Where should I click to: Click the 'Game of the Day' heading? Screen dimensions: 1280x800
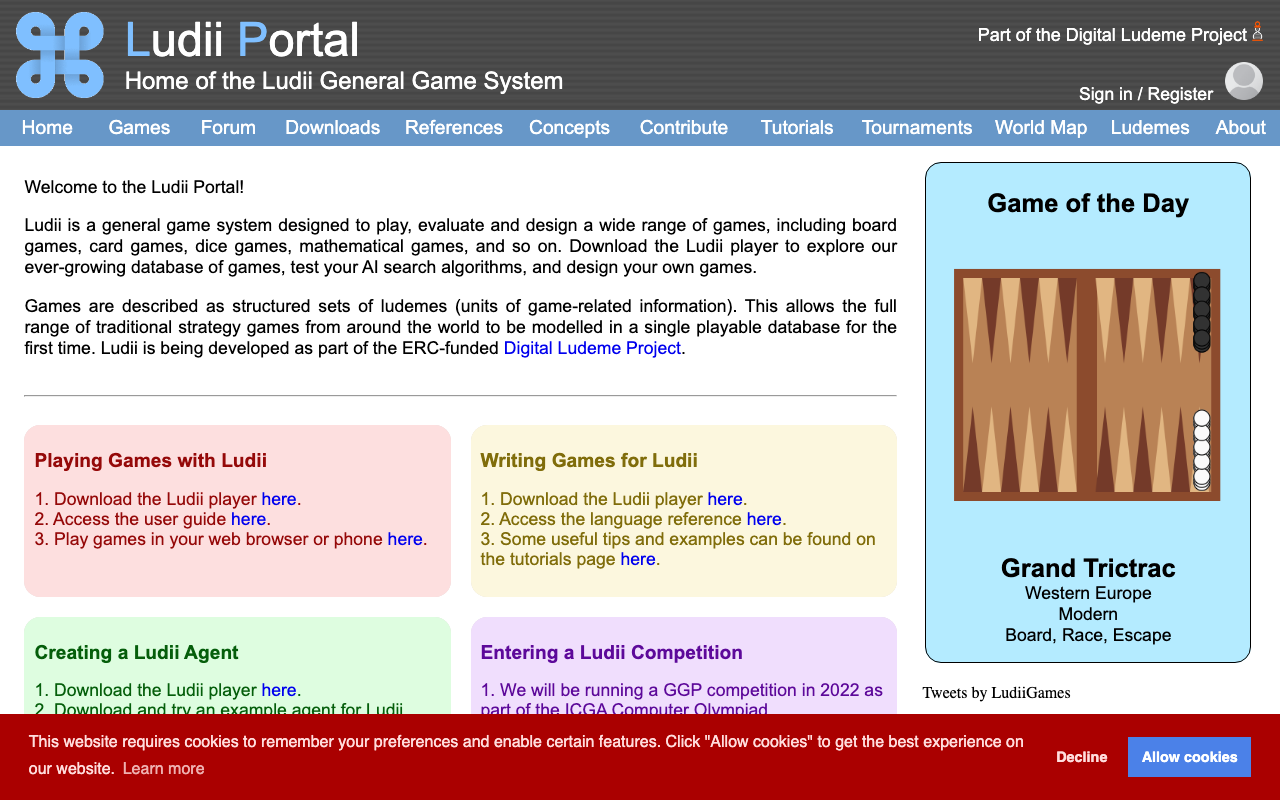pyautogui.click(x=1088, y=203)
